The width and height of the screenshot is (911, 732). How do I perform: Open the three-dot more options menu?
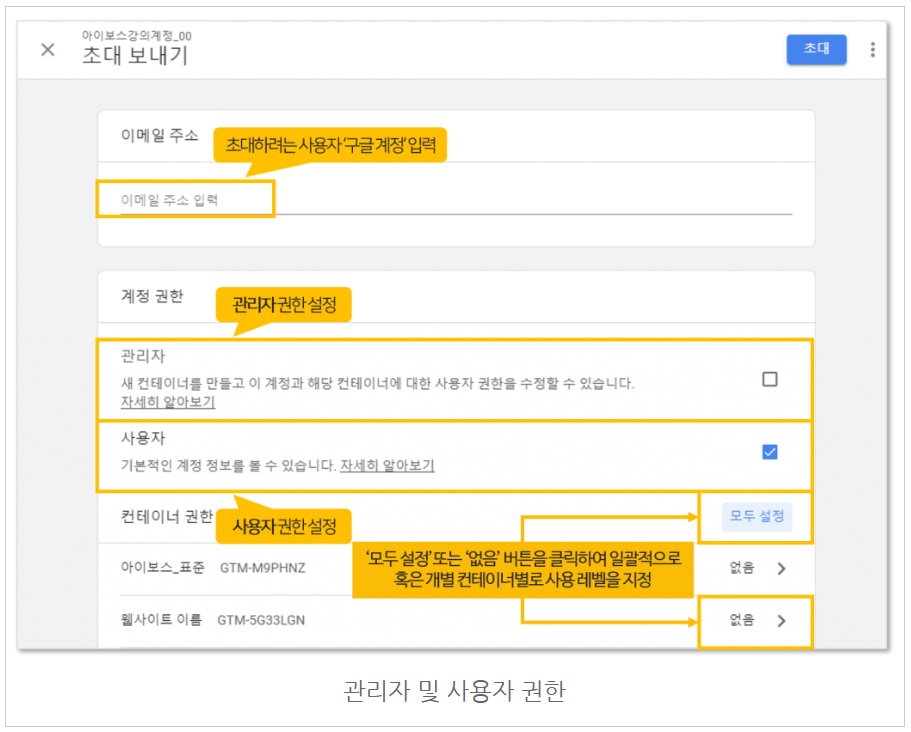point(873,50)
